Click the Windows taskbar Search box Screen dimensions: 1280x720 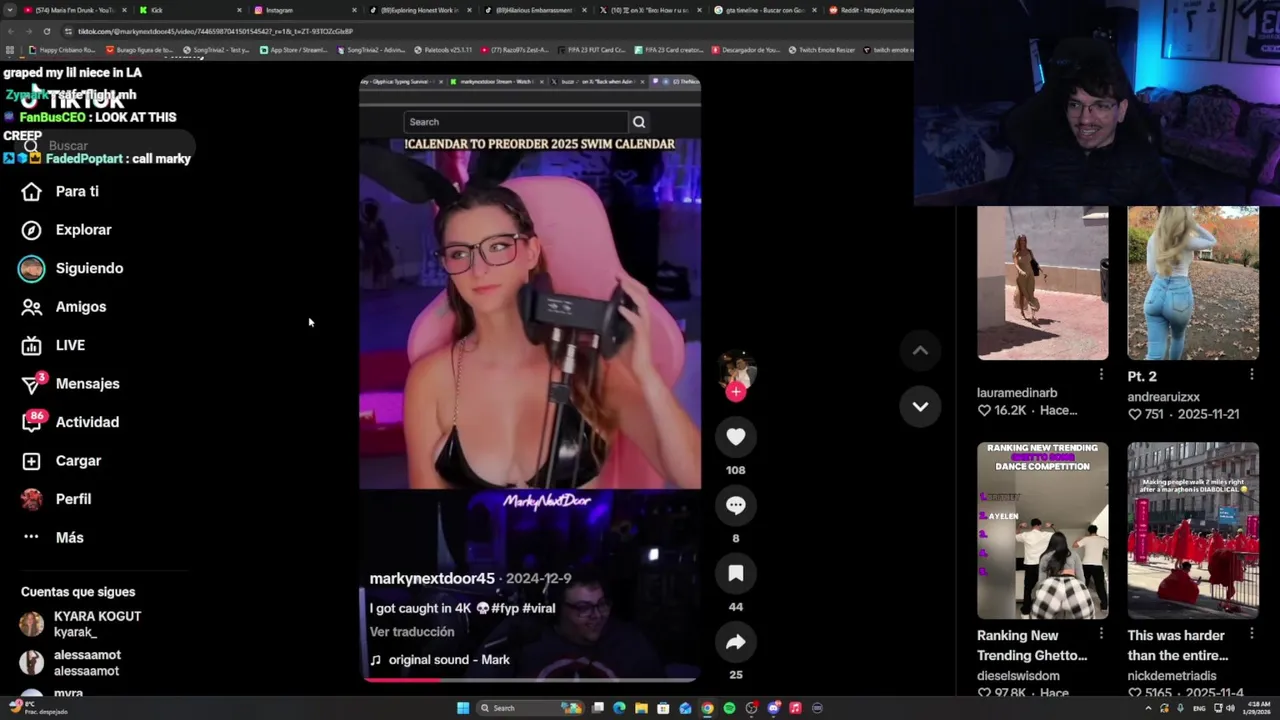click(530, 708)
